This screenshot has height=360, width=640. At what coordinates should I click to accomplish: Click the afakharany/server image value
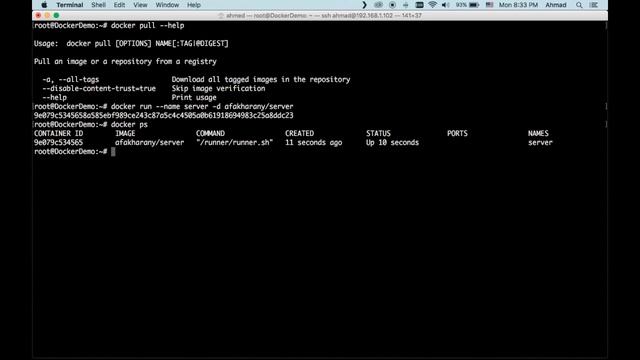coord(149,142)
